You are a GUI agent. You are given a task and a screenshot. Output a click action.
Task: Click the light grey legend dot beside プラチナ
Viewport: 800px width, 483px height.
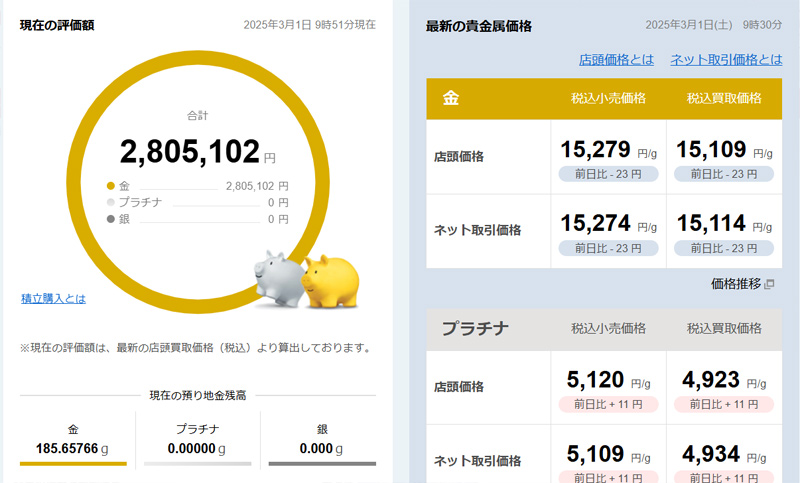[110, 202]
